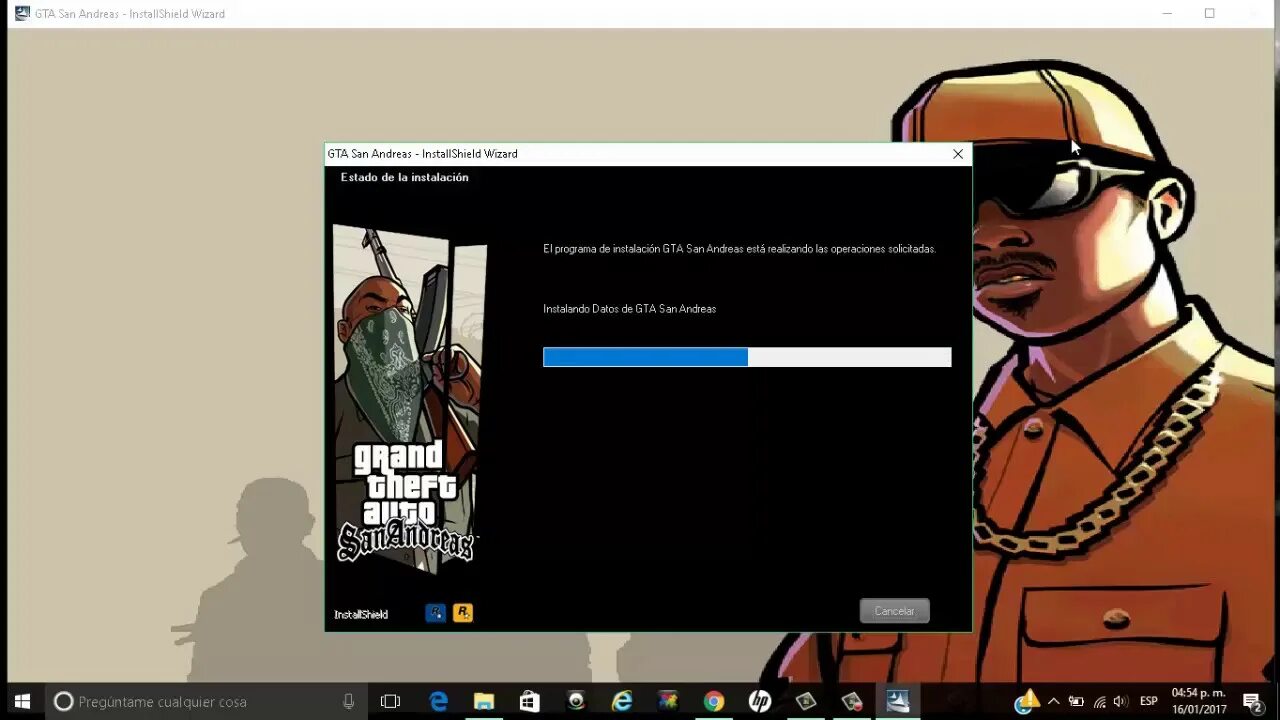The height and width of the screenshot is (720, 1280).
Task: Click the app icon in outer window title bar
Action: (22, 13)
